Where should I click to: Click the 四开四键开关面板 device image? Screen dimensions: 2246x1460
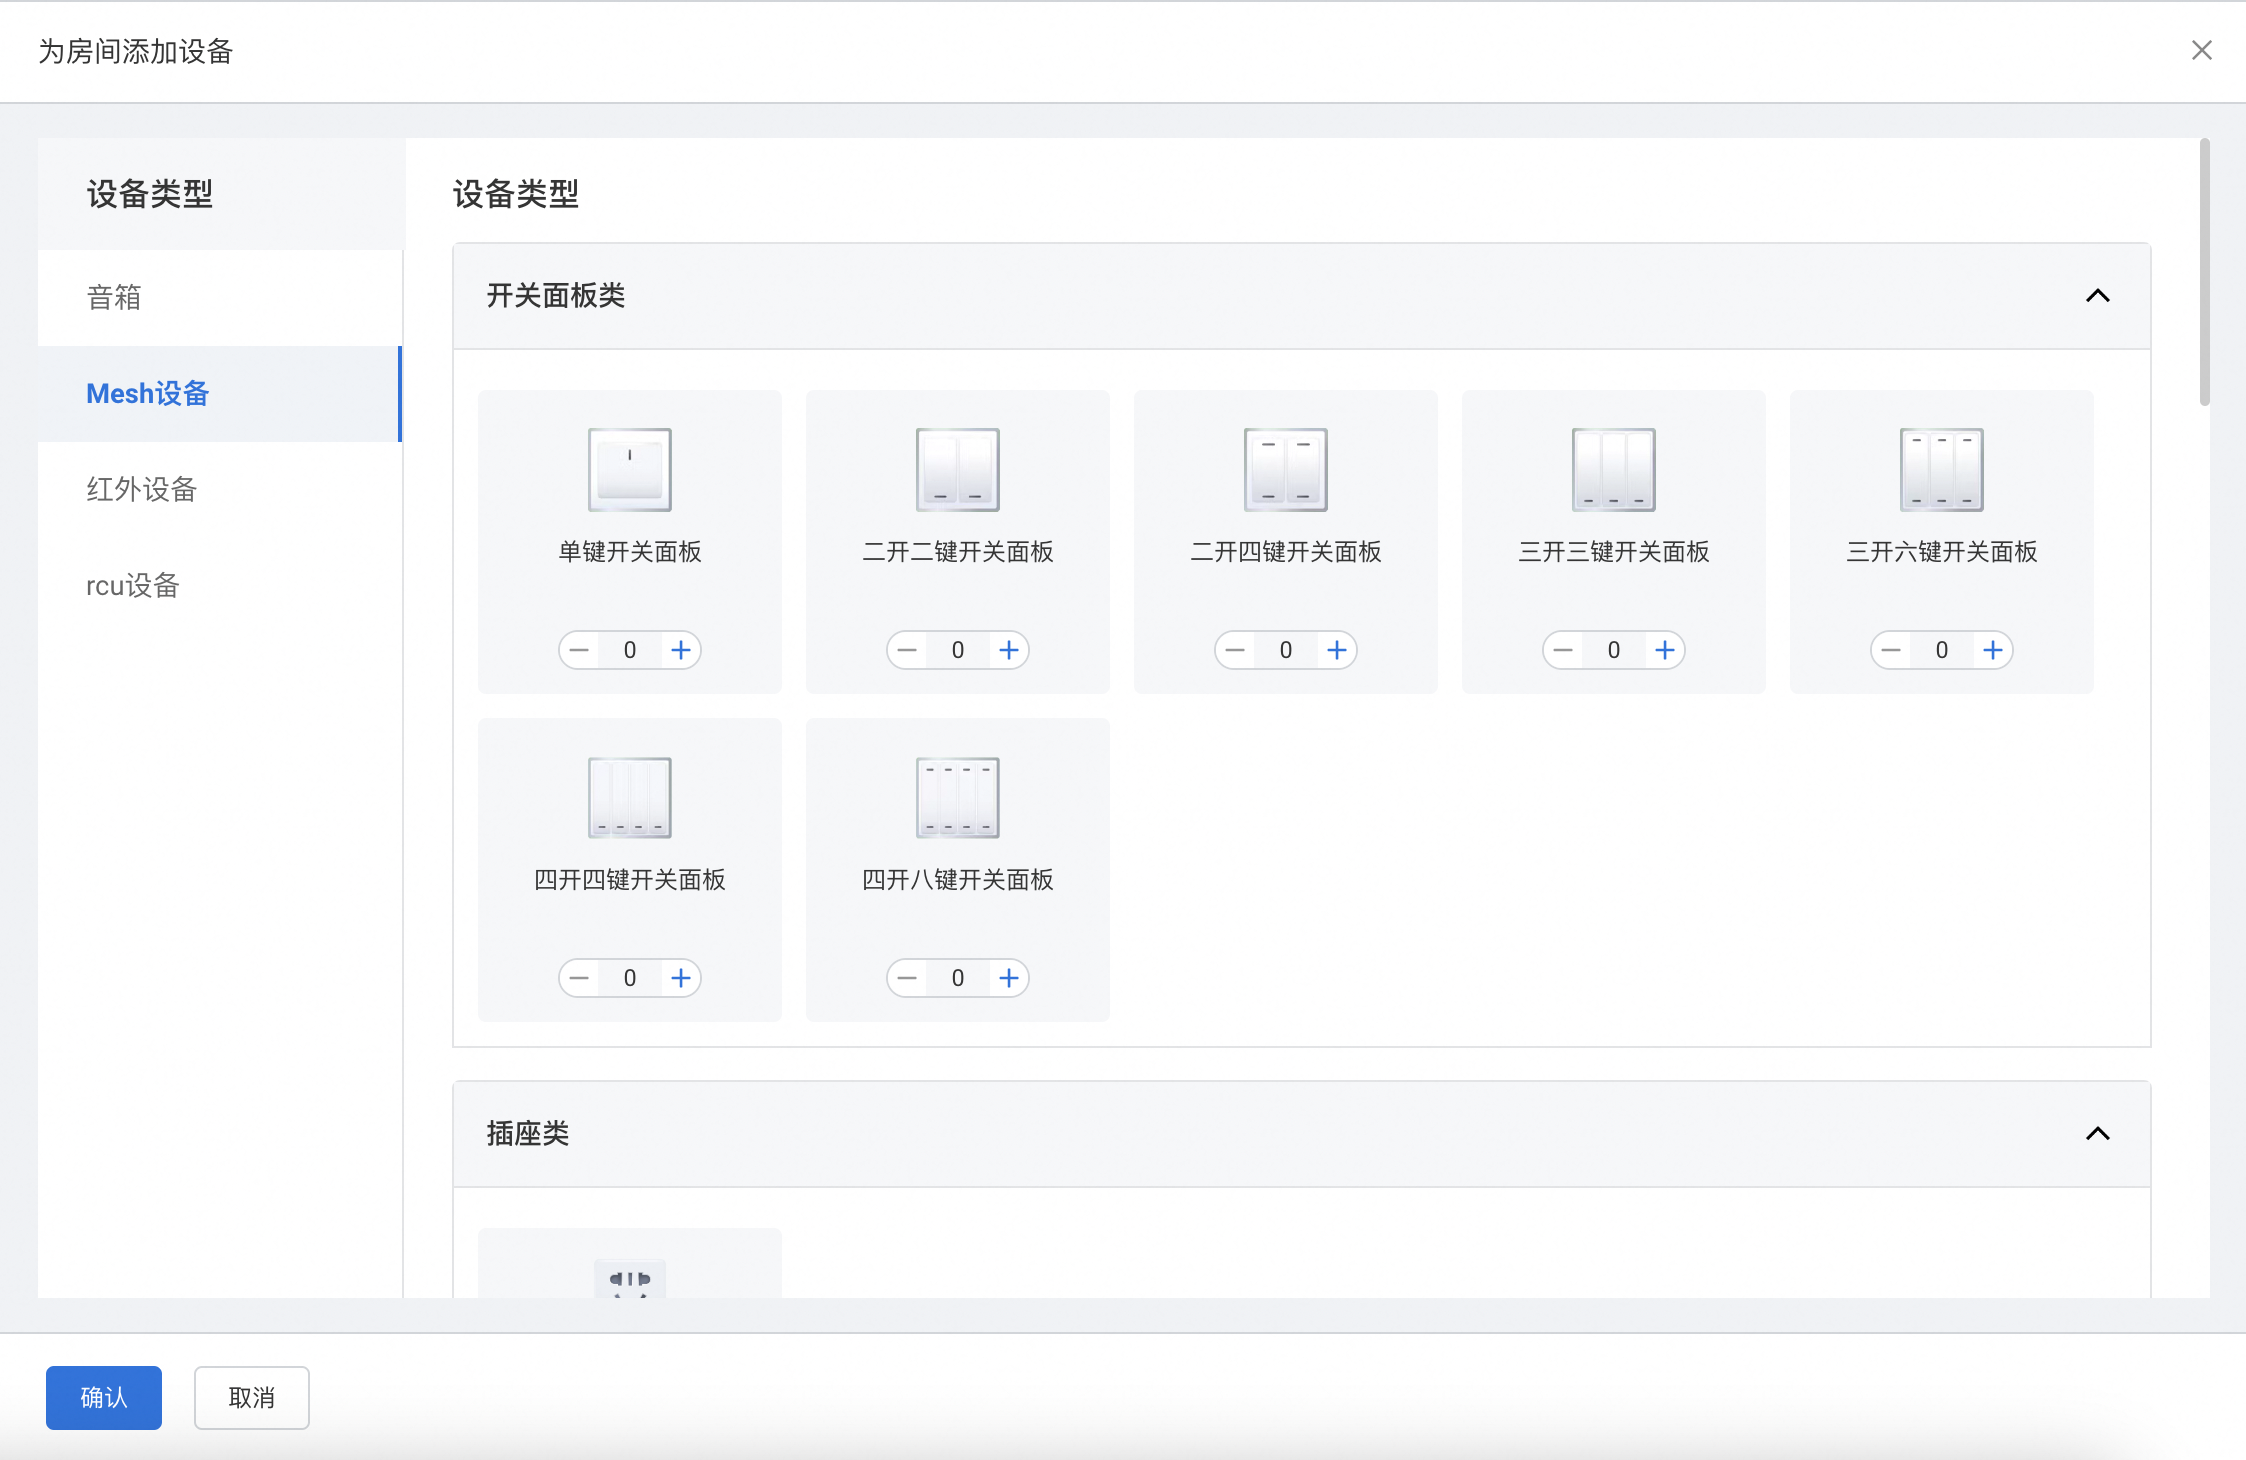(629, 797)
